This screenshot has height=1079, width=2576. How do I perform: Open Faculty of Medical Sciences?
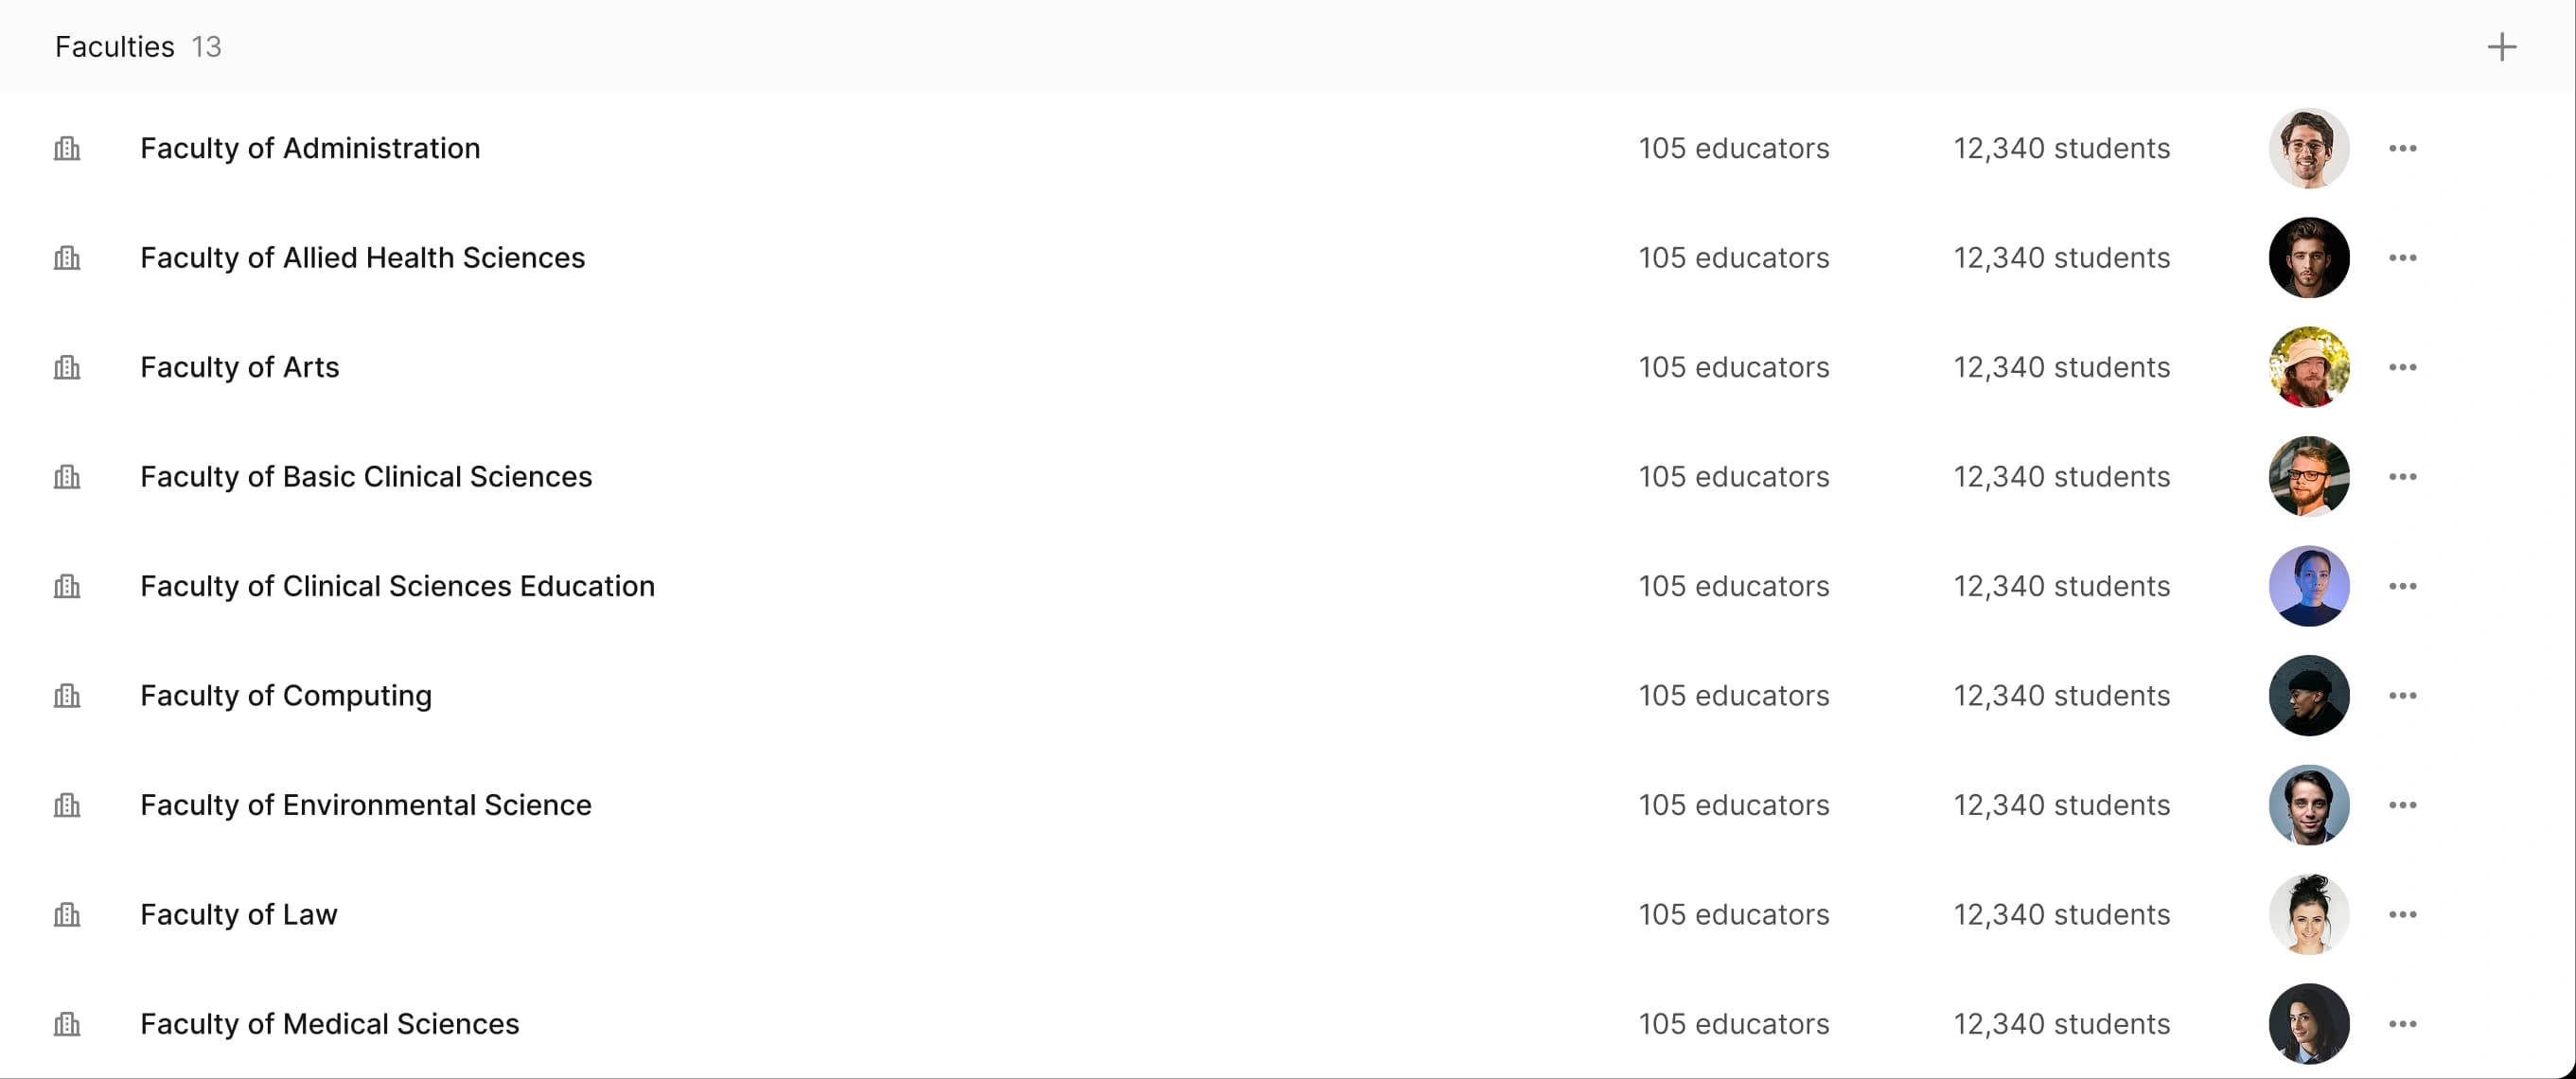point(329,1024)
